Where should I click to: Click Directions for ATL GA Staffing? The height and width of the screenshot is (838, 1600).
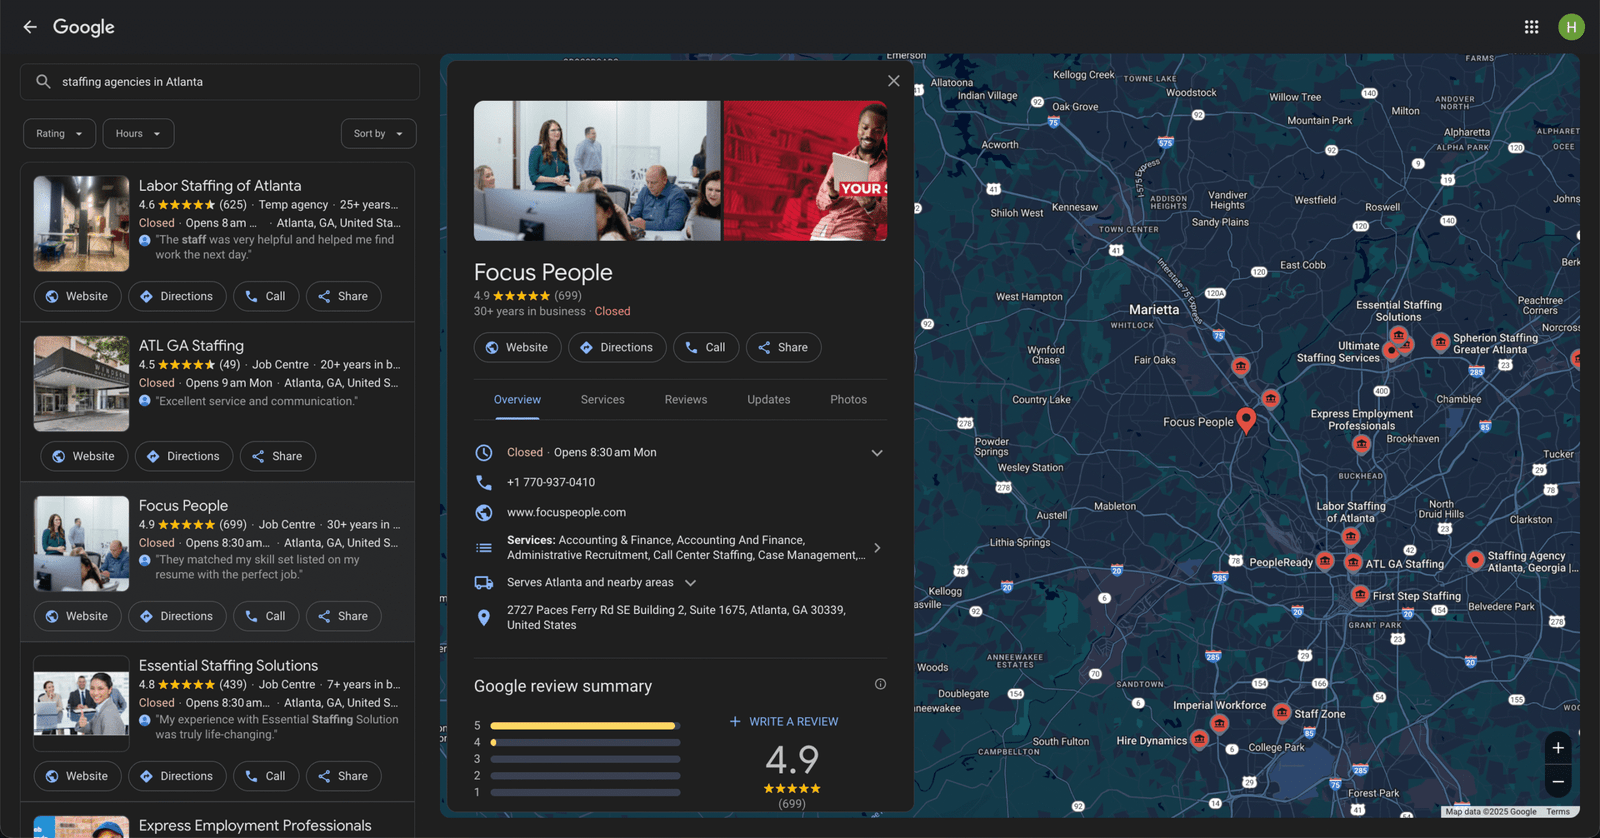tap(184, 456)
